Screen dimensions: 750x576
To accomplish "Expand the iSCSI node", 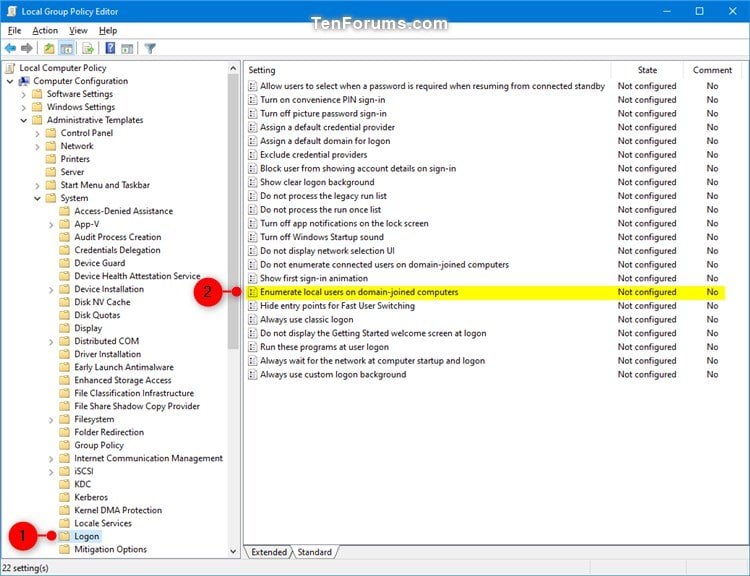I will (x=51, y=472).
